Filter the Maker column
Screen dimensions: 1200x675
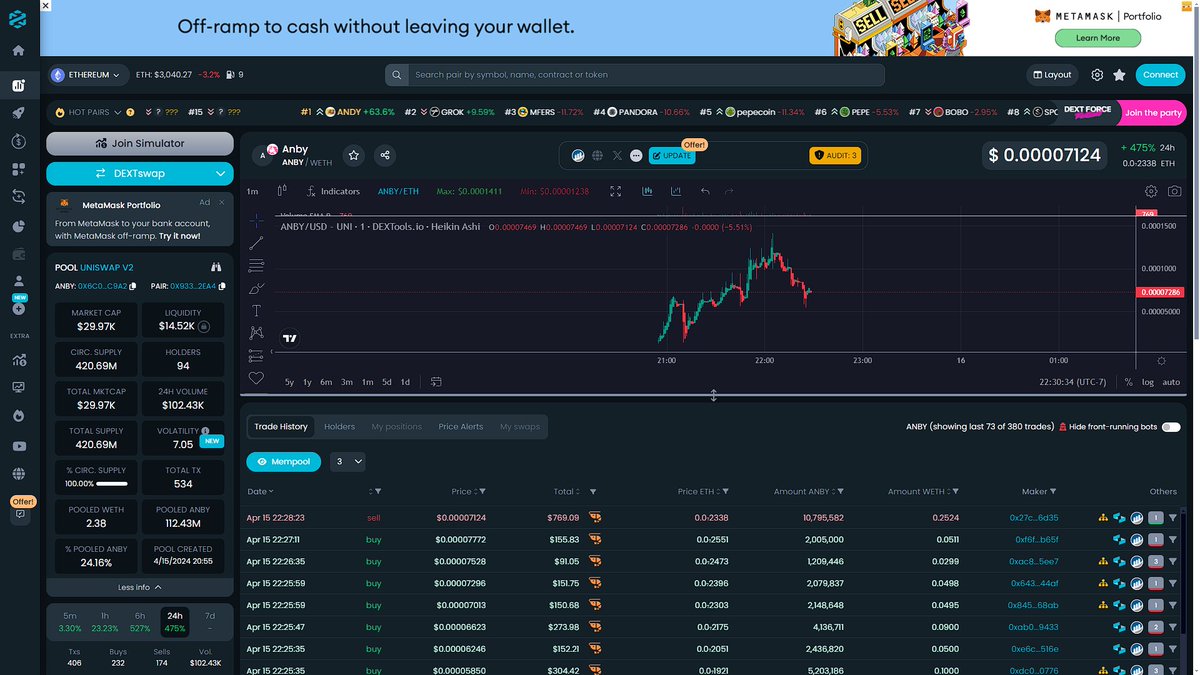pos(1053,491)
